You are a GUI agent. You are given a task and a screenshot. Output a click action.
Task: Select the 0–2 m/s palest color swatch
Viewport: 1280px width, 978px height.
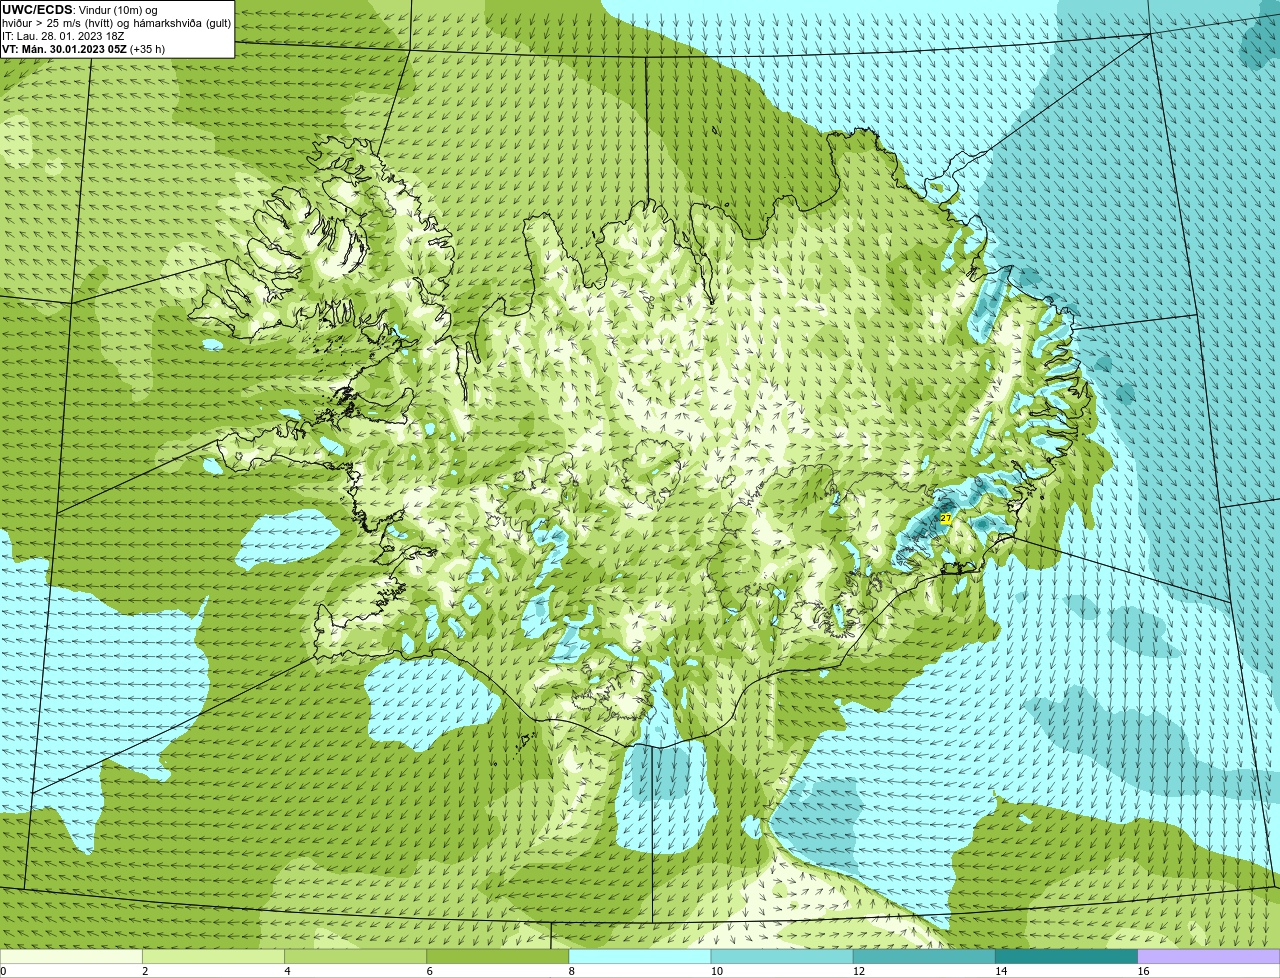click(x=71, y=957)
